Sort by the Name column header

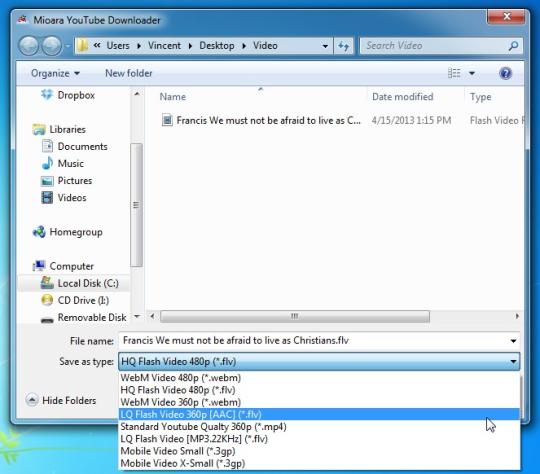(260, 97)
